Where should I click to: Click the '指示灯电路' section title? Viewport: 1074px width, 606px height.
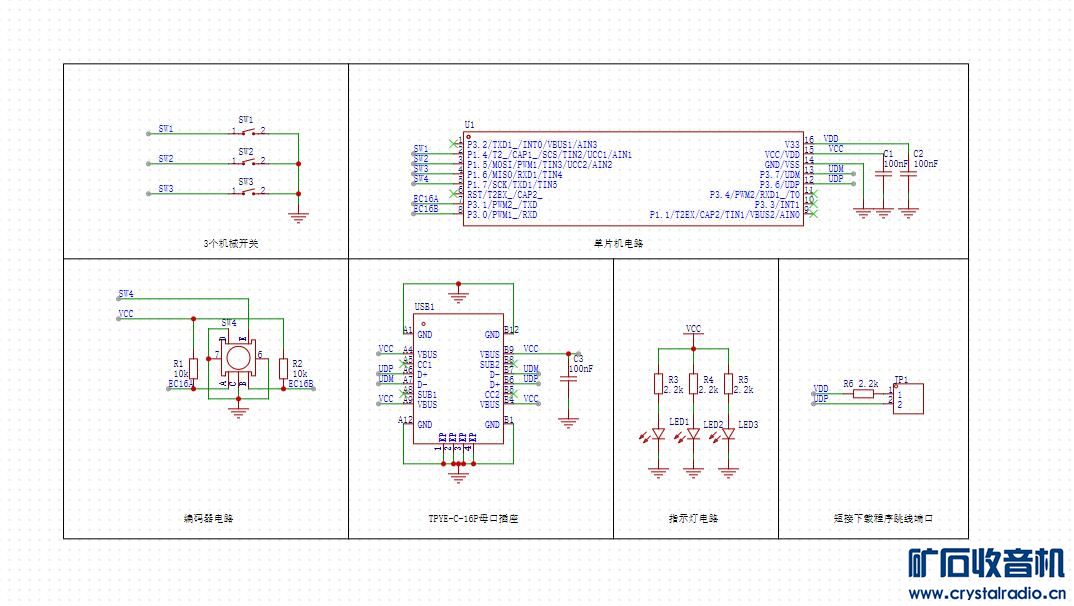(693, 518)
